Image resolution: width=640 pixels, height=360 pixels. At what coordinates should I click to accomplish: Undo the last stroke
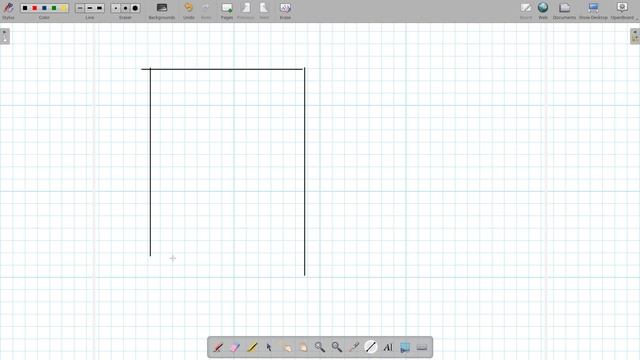pos(189,11)
